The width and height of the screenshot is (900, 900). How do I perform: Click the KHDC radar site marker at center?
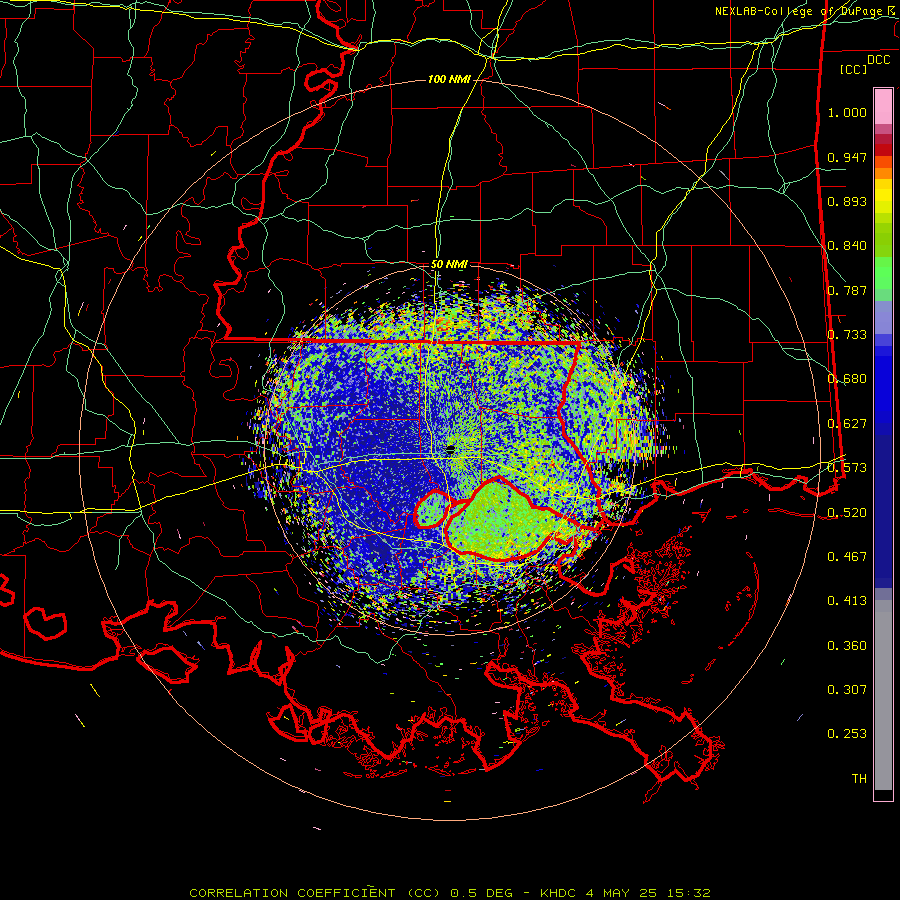pyautogui.click(x=450, y=448)
